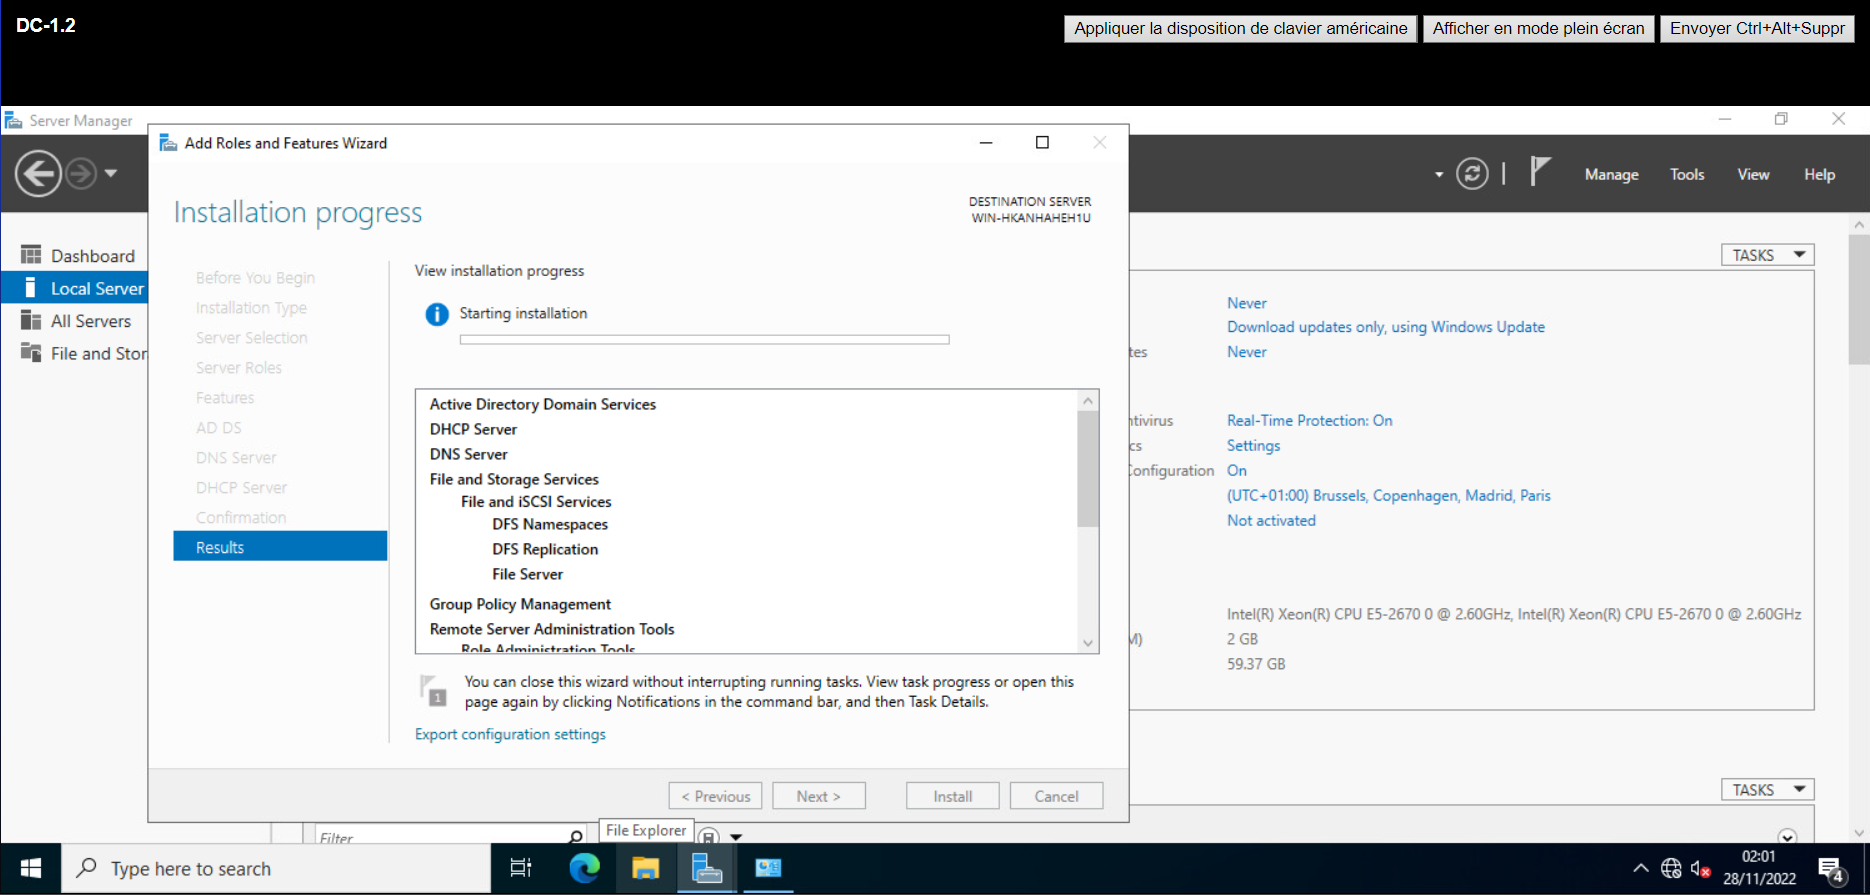Open the Action Center notifications icon
The width and height of the screenshot is (1870, 895).
1831,870
